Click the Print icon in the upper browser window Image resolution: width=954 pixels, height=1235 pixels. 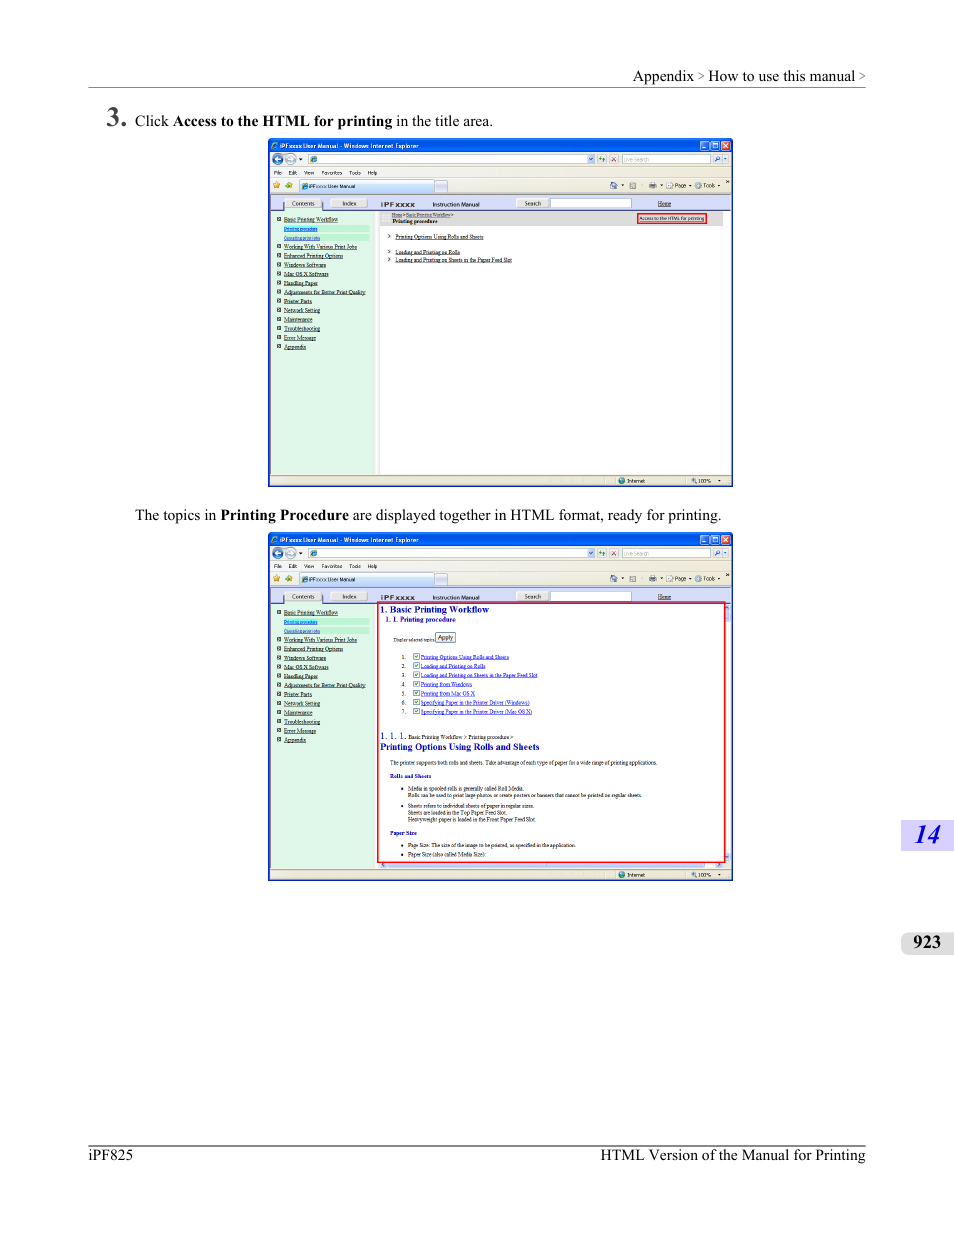click(x=652, y=185)
